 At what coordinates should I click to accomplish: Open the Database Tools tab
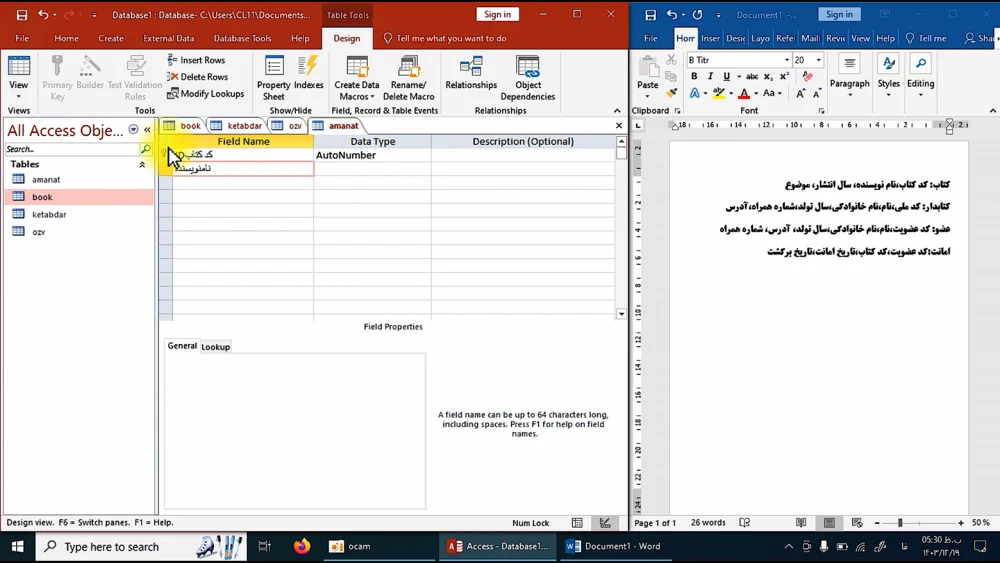[x=242, y=38]
